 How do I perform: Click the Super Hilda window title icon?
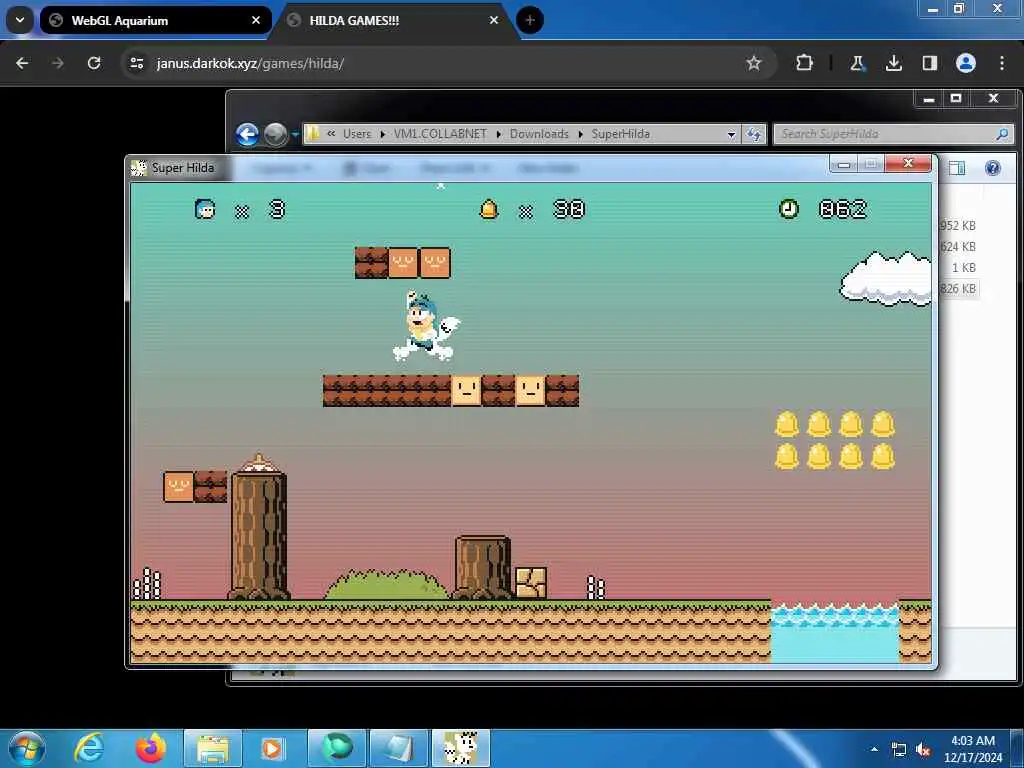pyautogui.click(x=138, y=168)
